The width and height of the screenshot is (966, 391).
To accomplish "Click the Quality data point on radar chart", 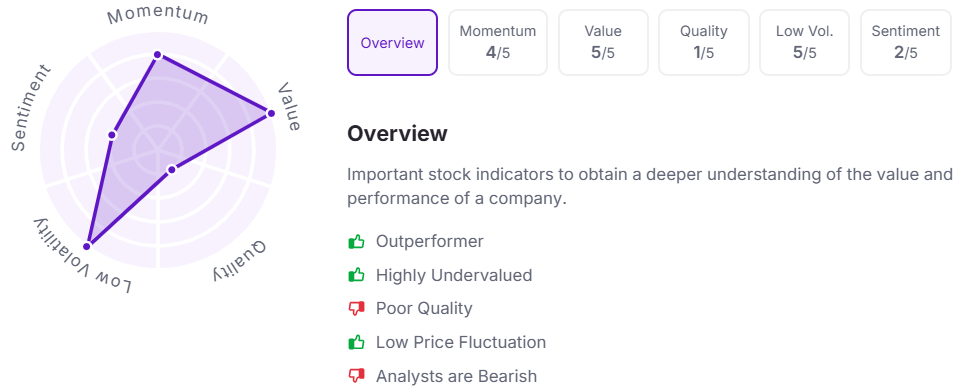I will click(172, 169).
